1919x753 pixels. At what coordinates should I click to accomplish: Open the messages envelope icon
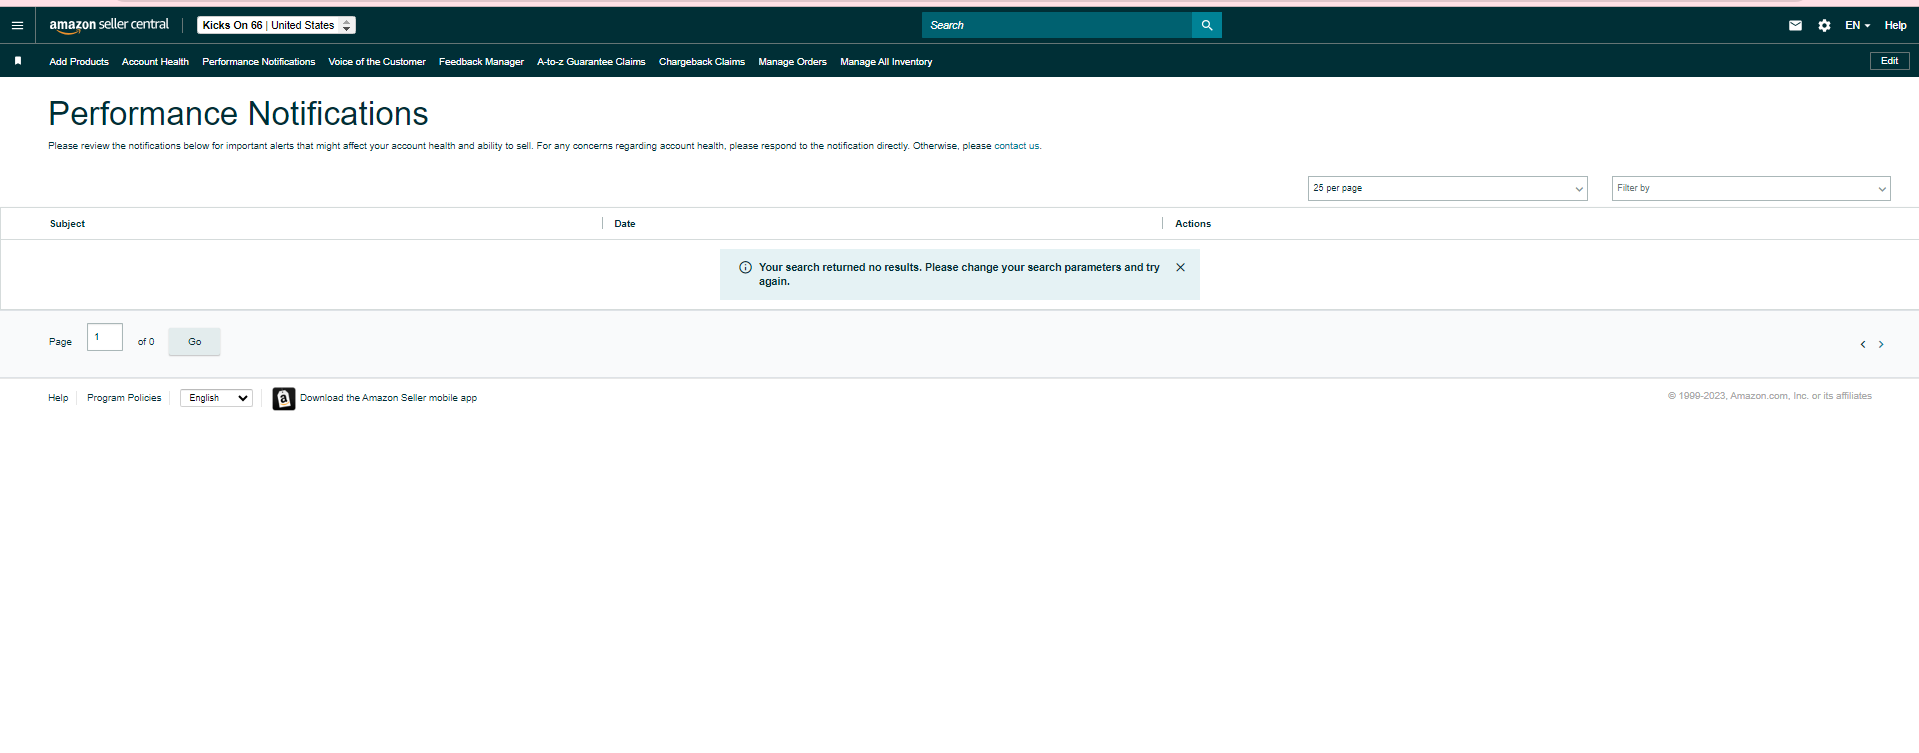[x=1795, y=26]
